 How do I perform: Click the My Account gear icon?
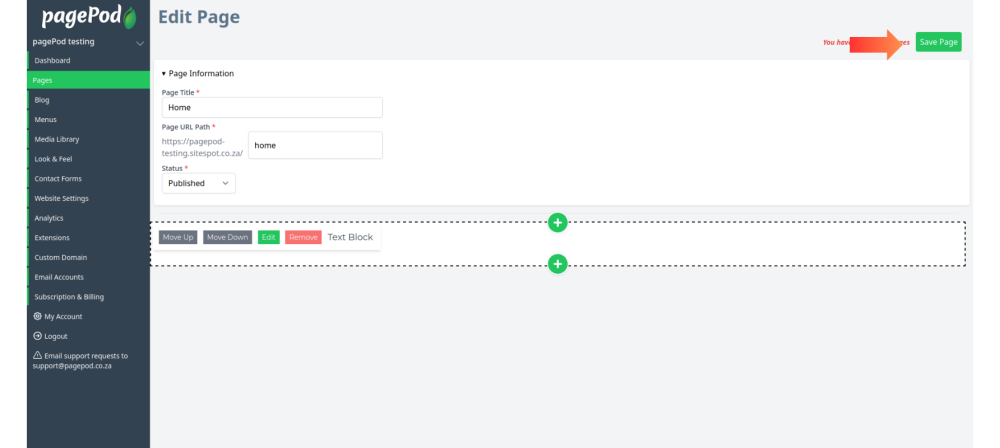[x=38, y=317]
